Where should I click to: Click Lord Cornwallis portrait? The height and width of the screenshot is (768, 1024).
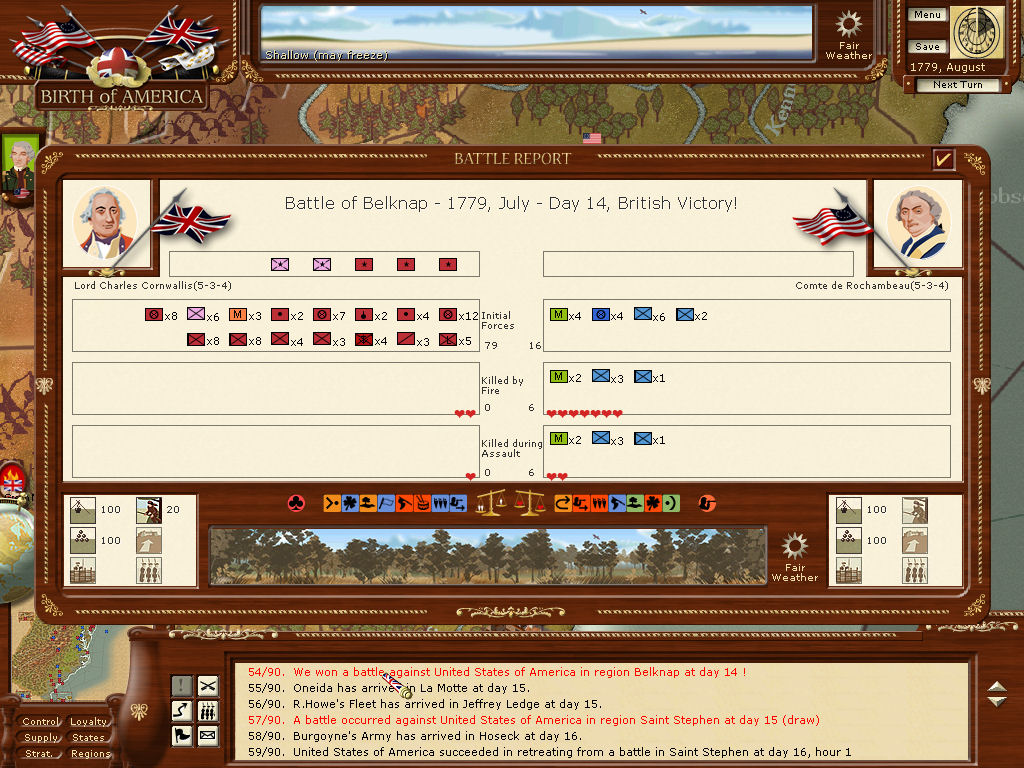pos(106,224)
